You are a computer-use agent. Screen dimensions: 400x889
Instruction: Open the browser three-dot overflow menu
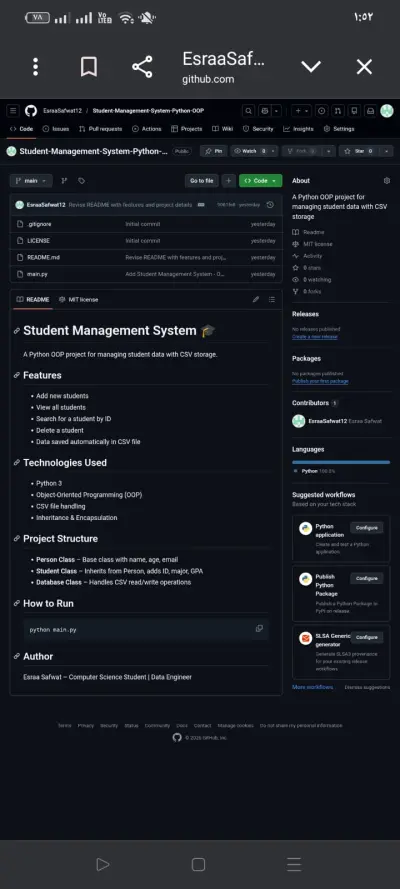click(x=36, y=67)
